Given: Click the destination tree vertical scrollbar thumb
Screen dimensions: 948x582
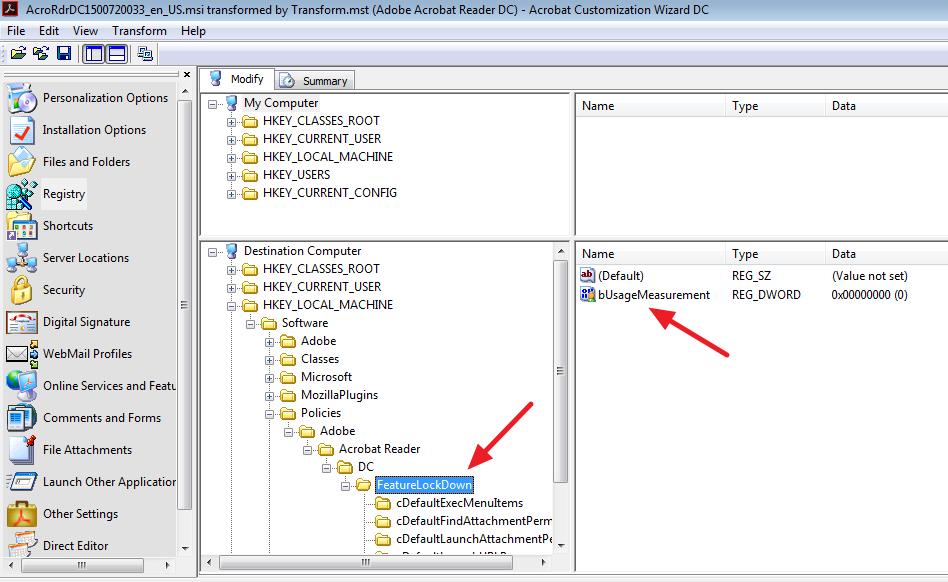Looking at the screenshot, I should pyautogui.click(x=560, y=370).
